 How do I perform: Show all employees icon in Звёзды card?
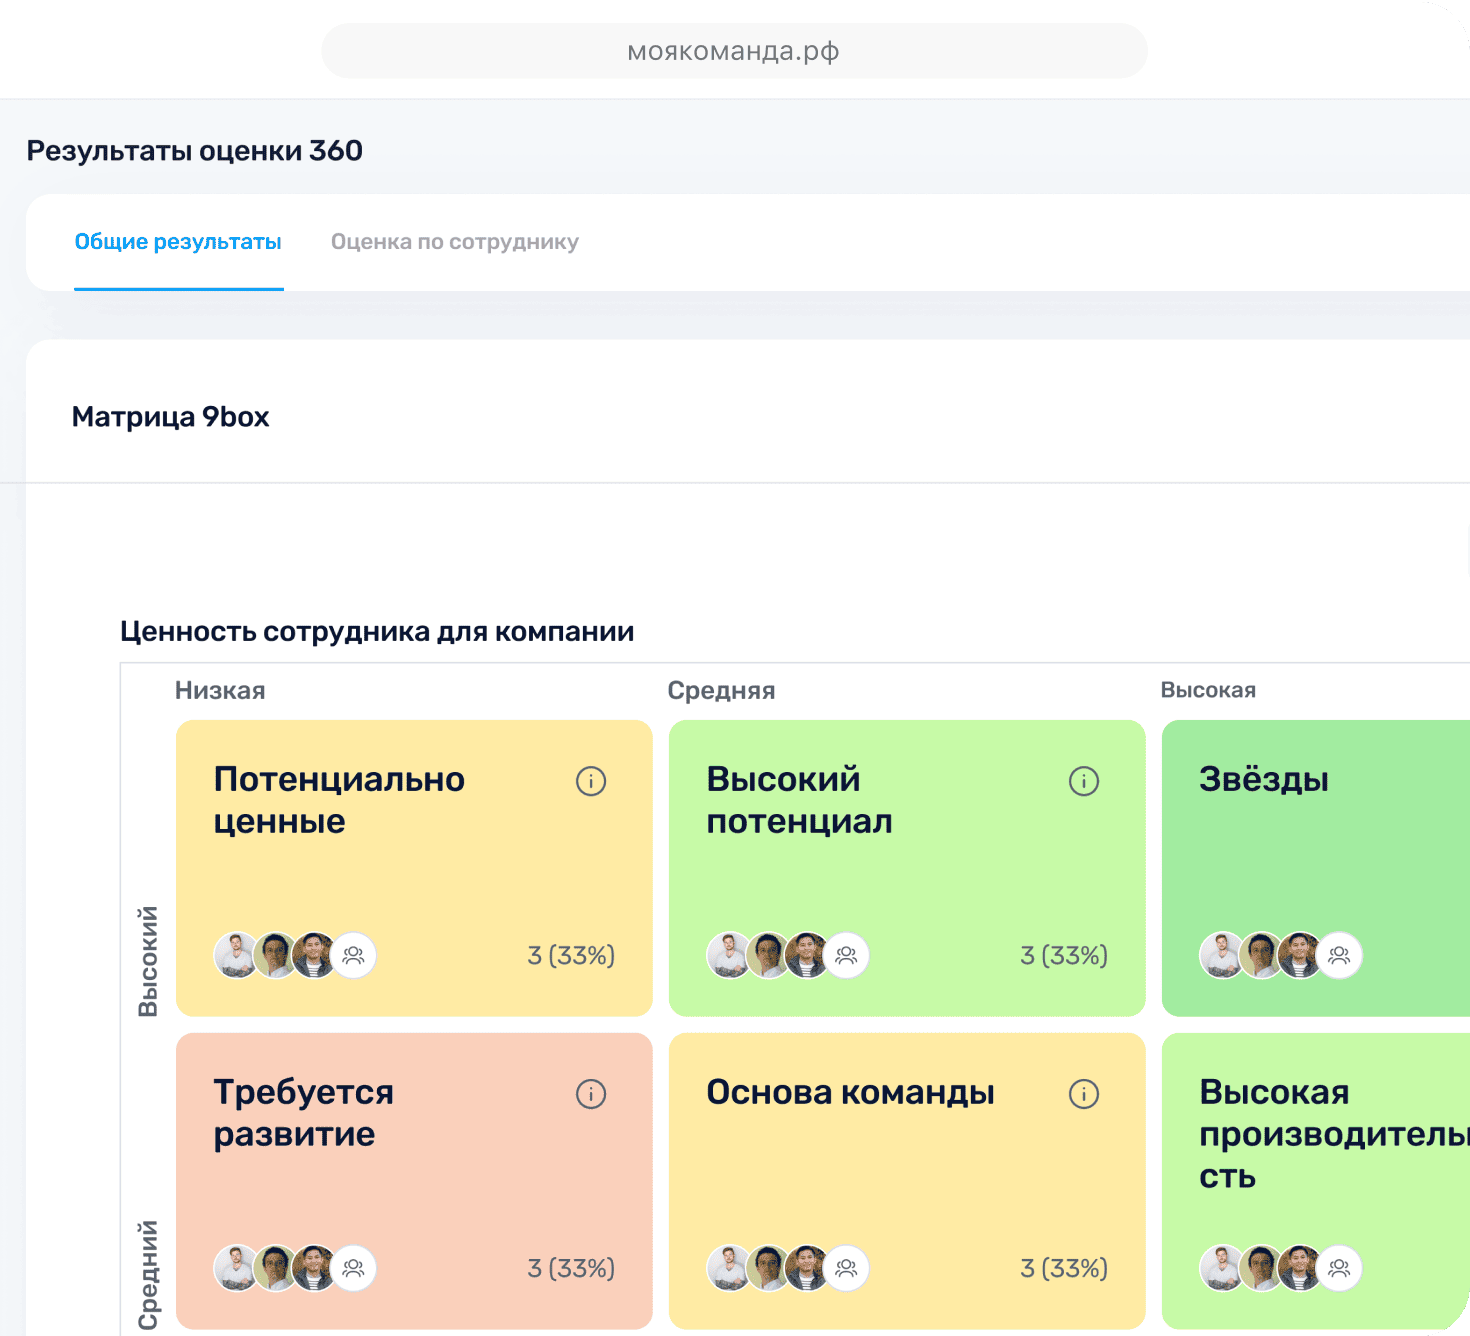click(x=1339, y=955)
